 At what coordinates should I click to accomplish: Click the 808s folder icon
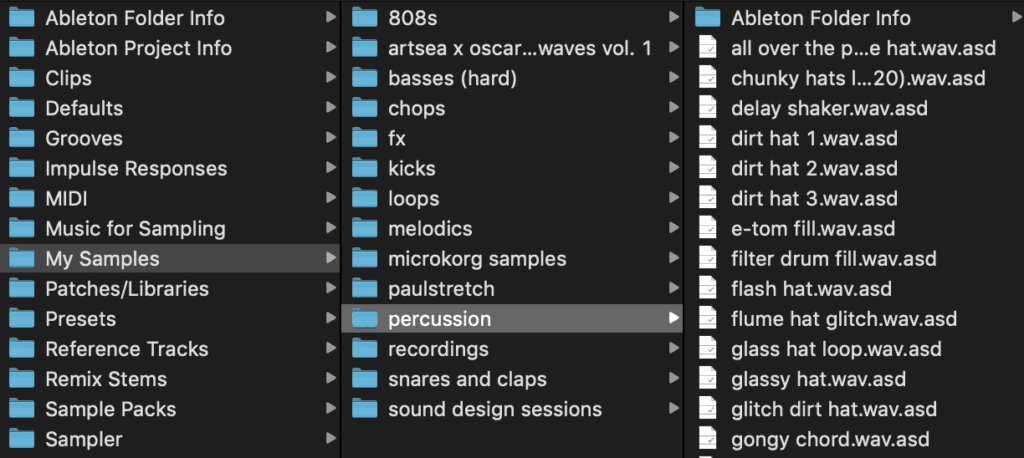365,18
